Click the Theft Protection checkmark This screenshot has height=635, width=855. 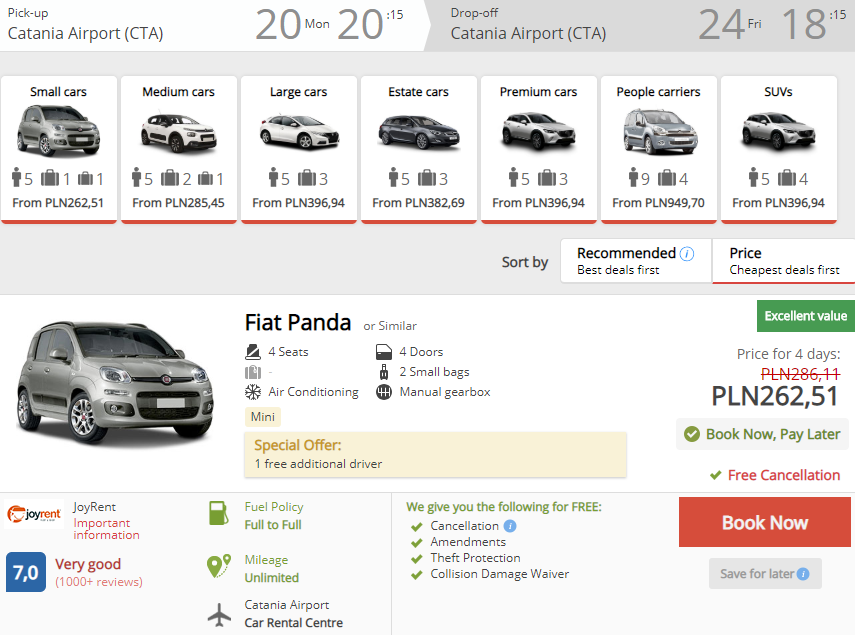[417, 559]
